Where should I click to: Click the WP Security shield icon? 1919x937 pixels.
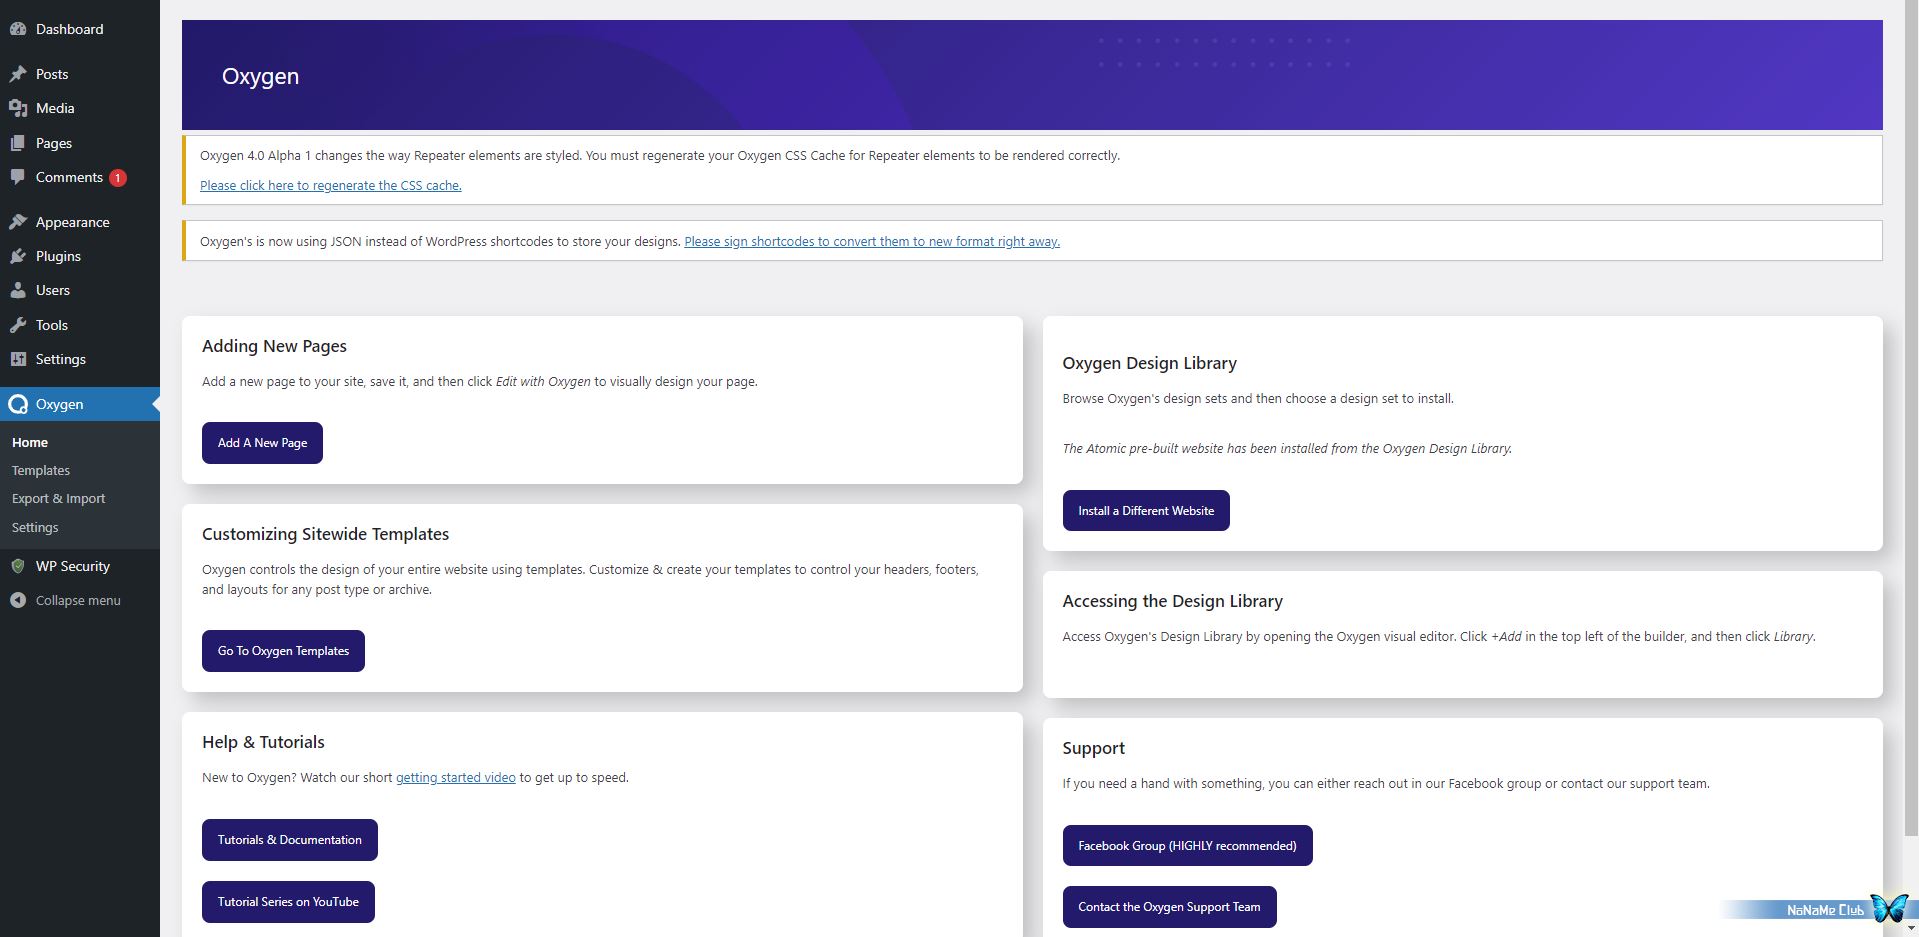click(17, 566)
